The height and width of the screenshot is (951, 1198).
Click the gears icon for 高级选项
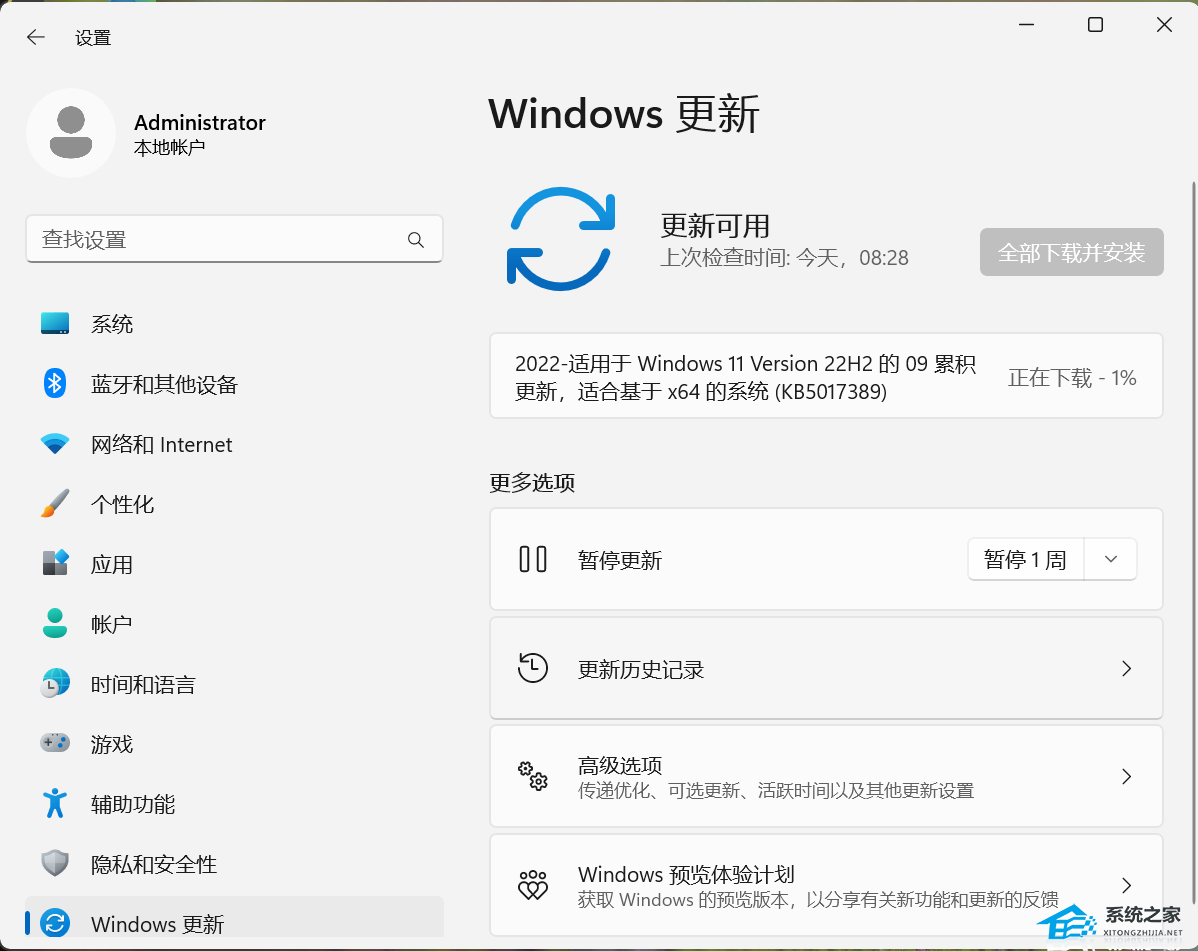[533, 776]
